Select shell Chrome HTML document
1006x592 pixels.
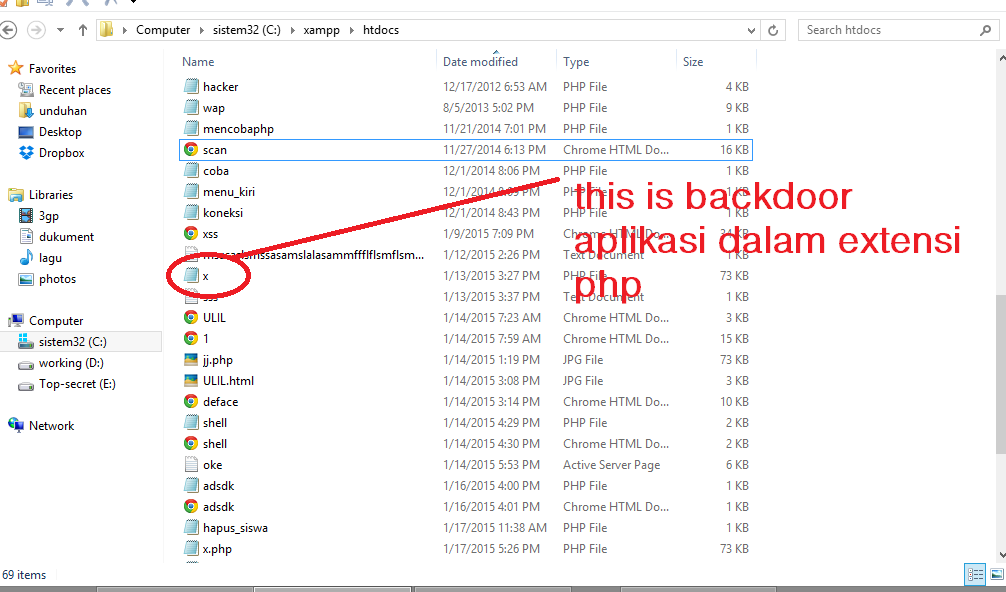(467, 444)
